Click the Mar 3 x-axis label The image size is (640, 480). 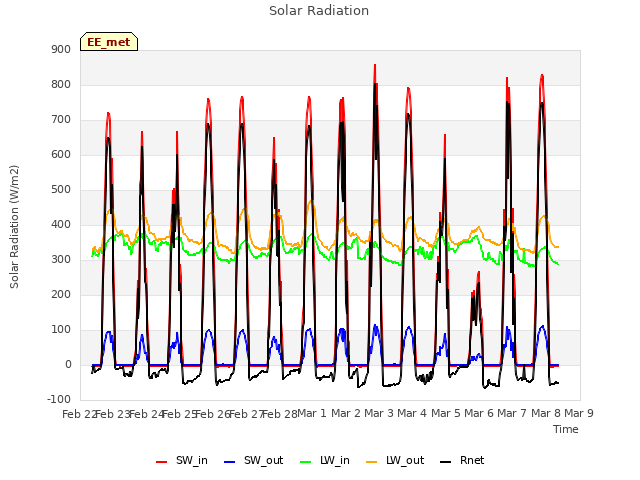click(379, 413)
